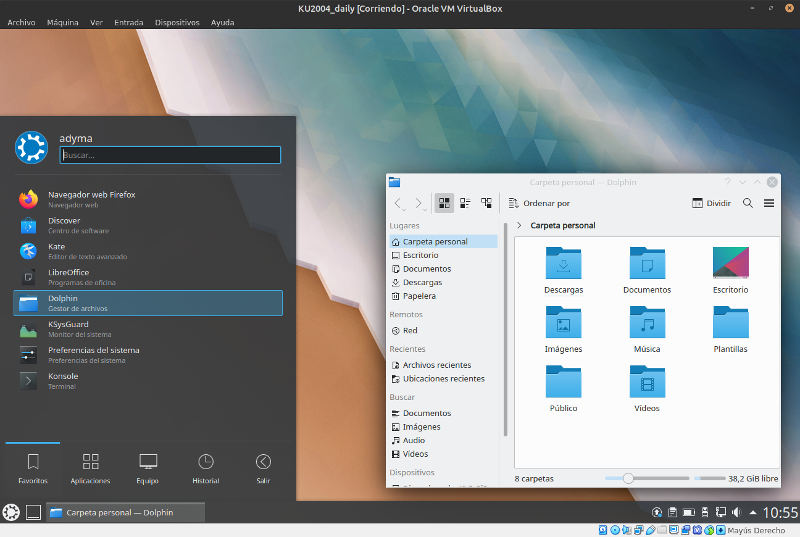Image resolution: width=800 pixels, height=537 pixels.
Task: Click the Kickoff application launcher button
Action: 11,512
